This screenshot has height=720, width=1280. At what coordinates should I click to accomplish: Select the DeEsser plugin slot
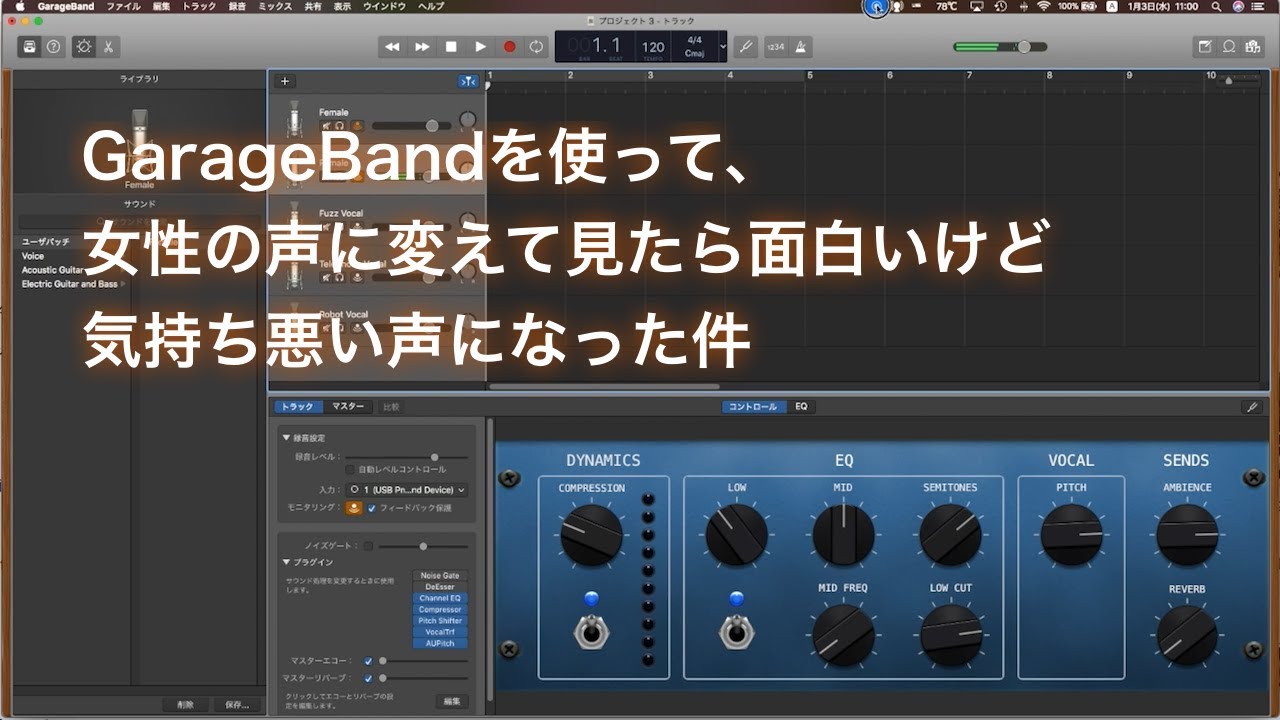[x=440, y=587]
